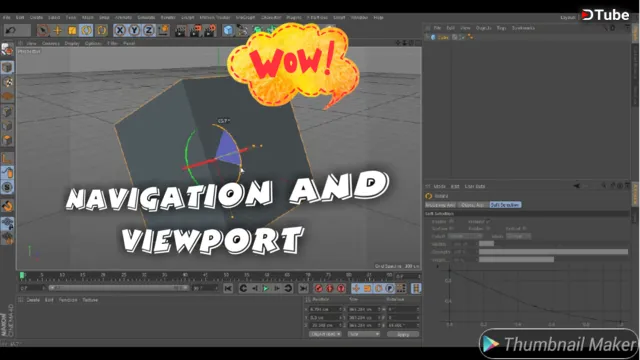Screen dimensions: 640x360
Task: Open the Size mode dropdown
Action: [x=364, y=334]
